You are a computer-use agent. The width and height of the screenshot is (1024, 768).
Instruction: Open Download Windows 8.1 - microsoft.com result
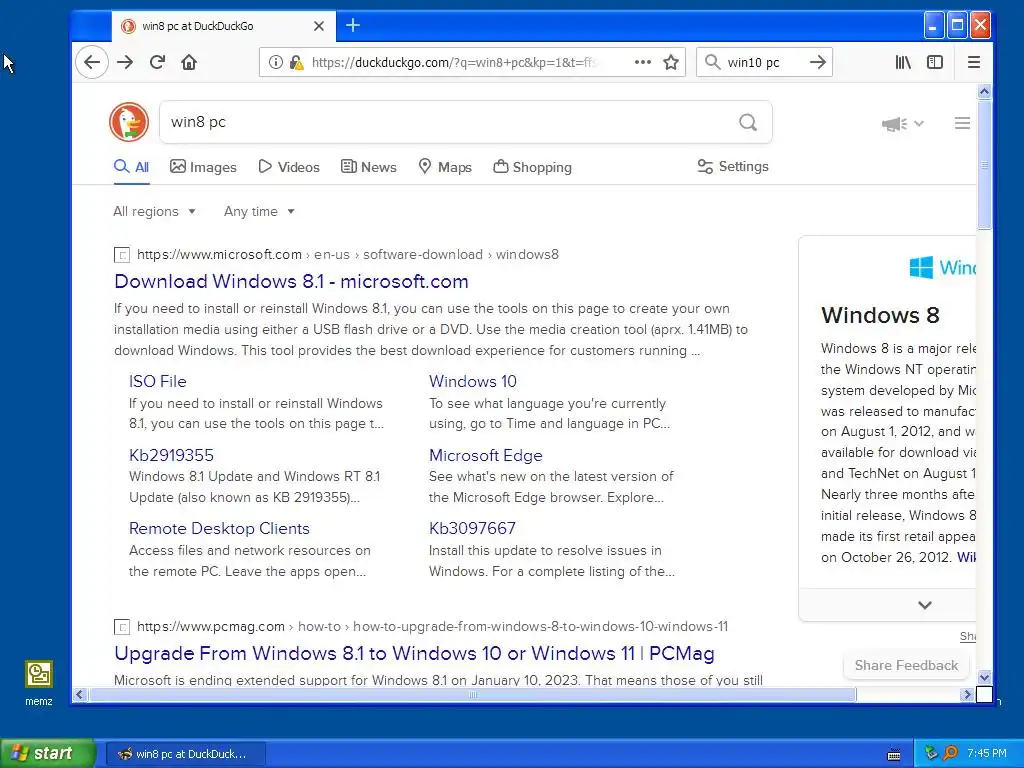[291, 281]
